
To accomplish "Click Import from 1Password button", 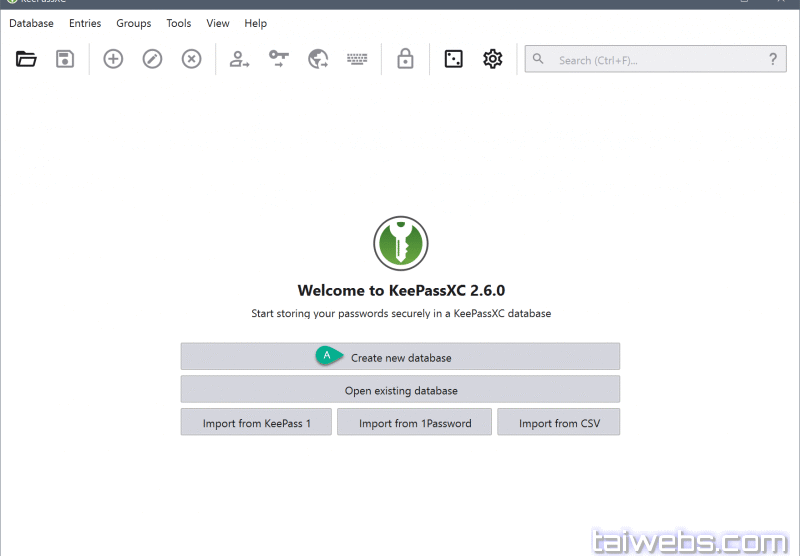I will click(414, 422).
